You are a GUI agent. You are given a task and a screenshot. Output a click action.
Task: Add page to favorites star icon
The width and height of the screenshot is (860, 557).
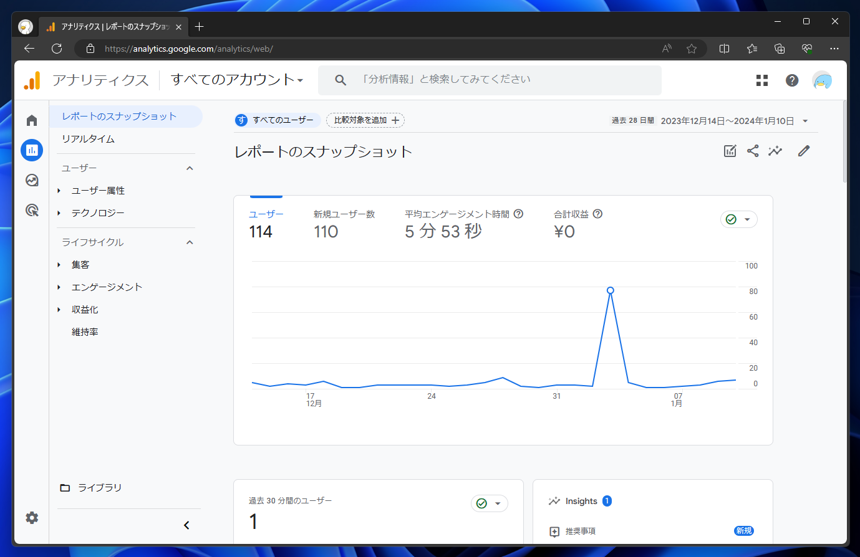click(691, 49)
